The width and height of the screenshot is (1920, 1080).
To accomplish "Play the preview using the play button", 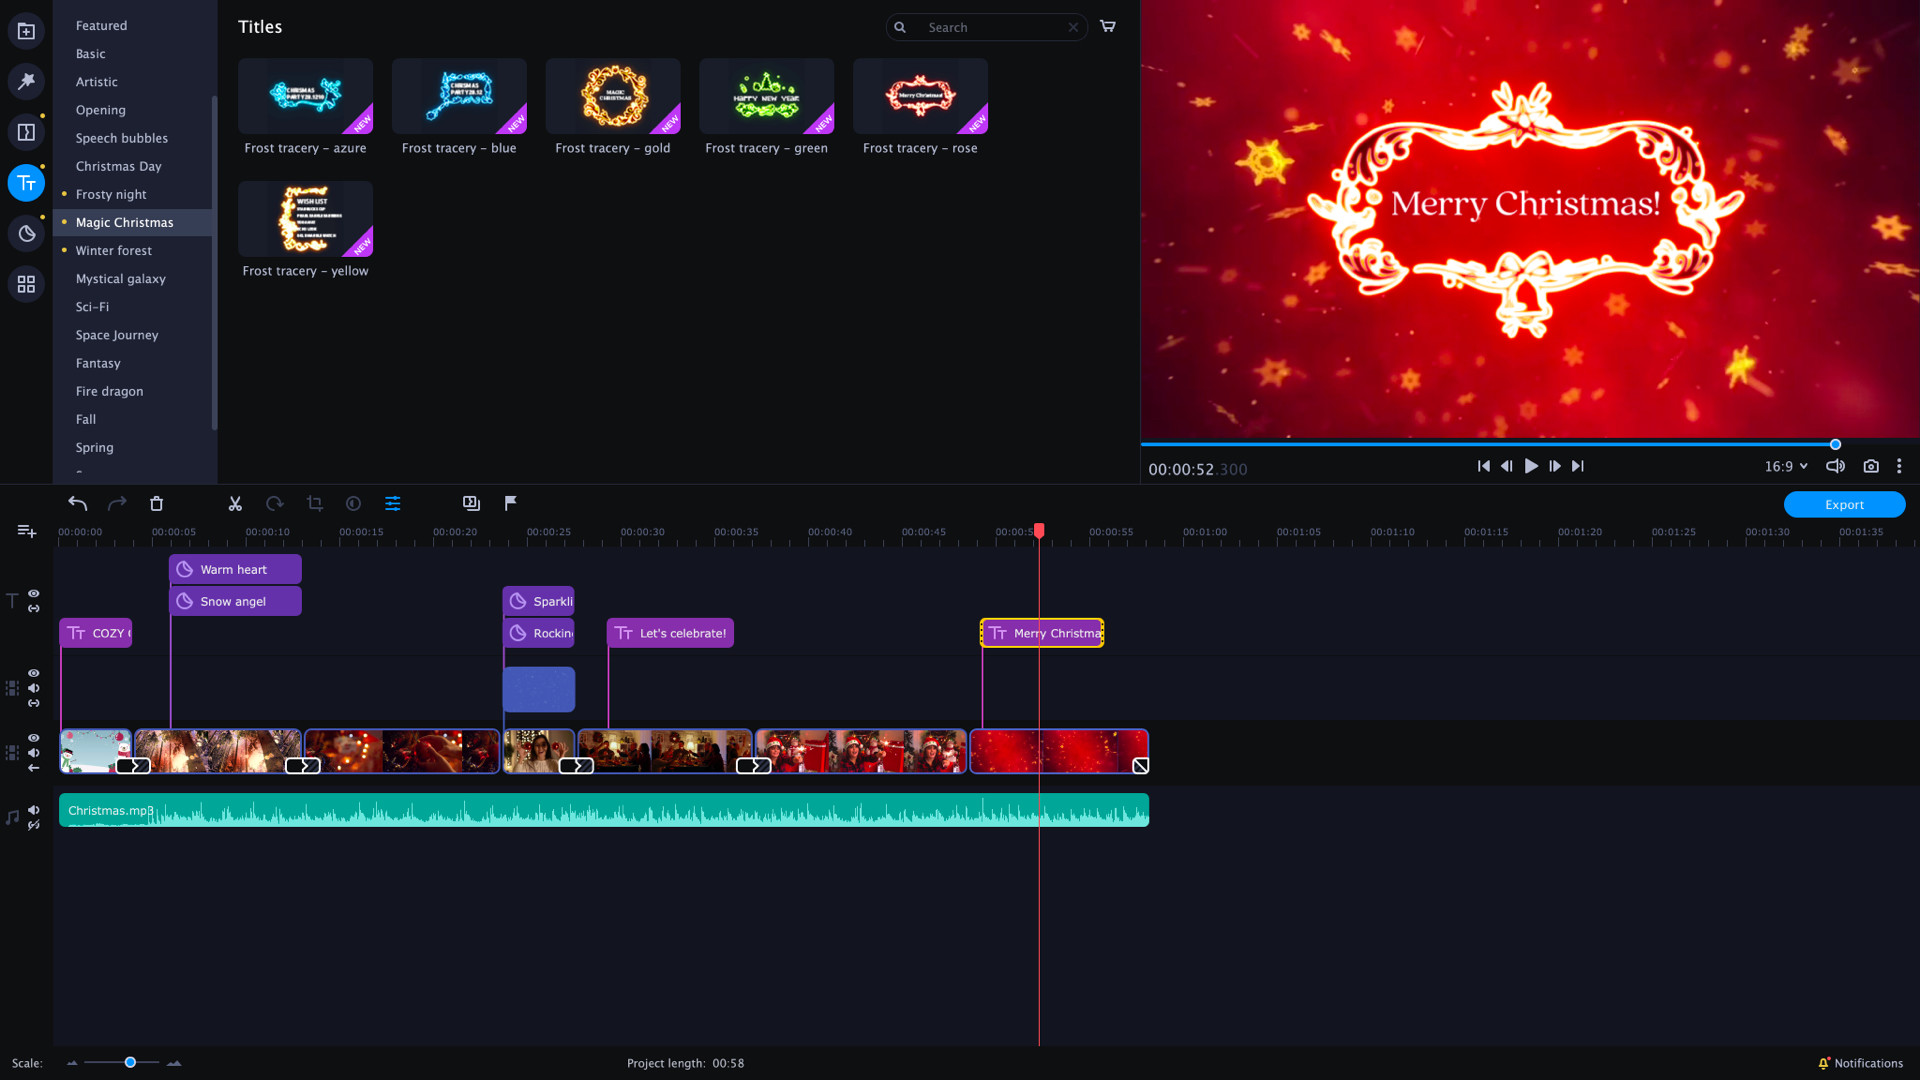I will tap(1531, 466).
